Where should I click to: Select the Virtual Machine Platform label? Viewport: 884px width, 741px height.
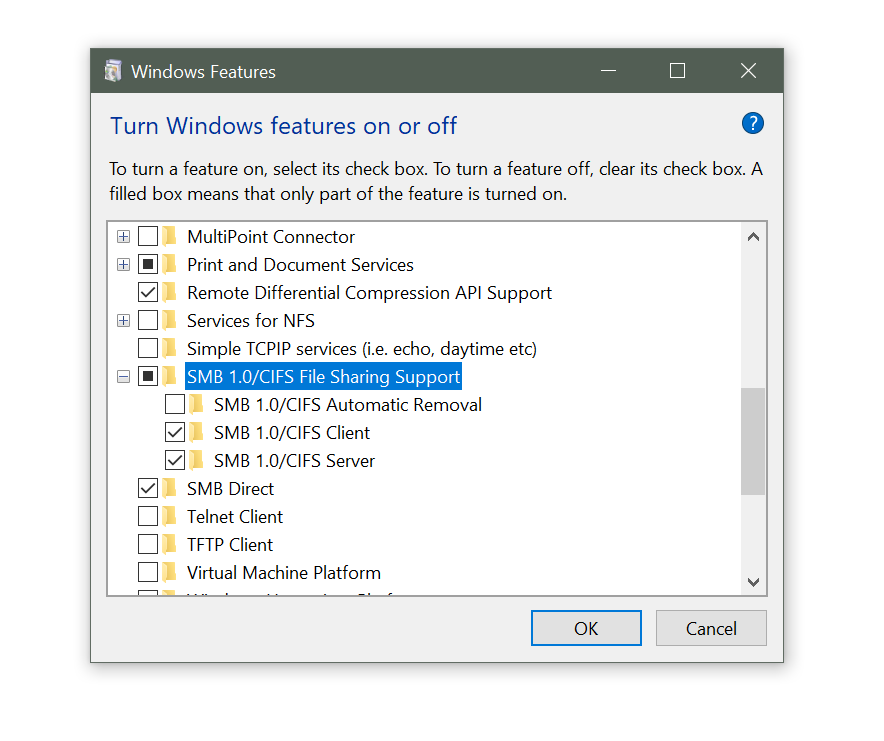point(284,572)
